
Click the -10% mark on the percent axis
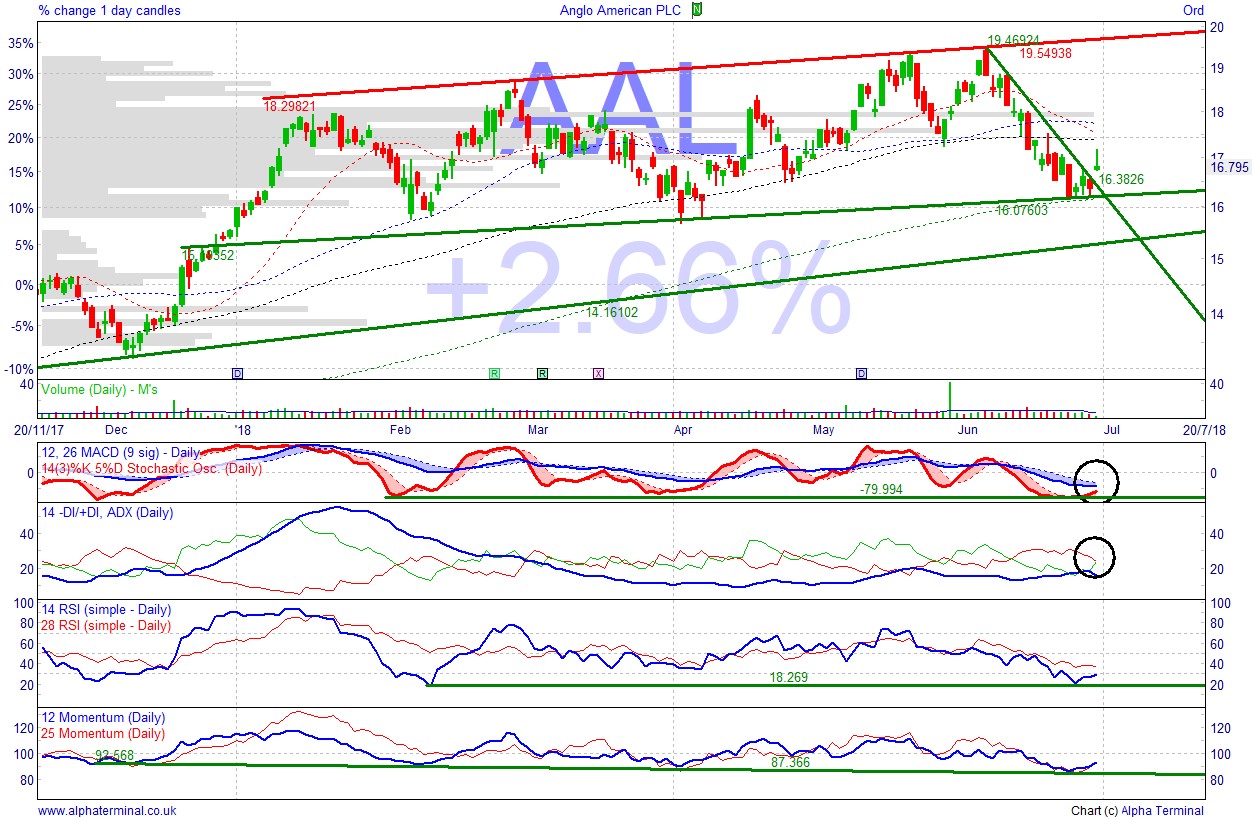pos(20,369)
